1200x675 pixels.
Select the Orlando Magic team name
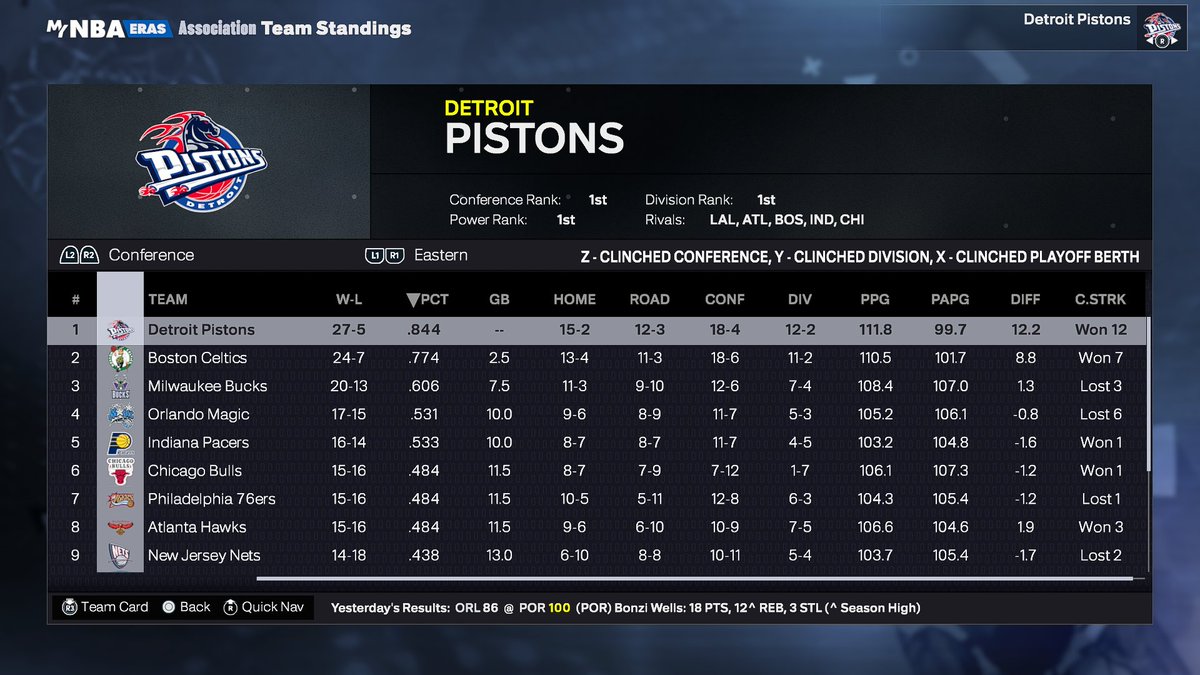point(198,414)
